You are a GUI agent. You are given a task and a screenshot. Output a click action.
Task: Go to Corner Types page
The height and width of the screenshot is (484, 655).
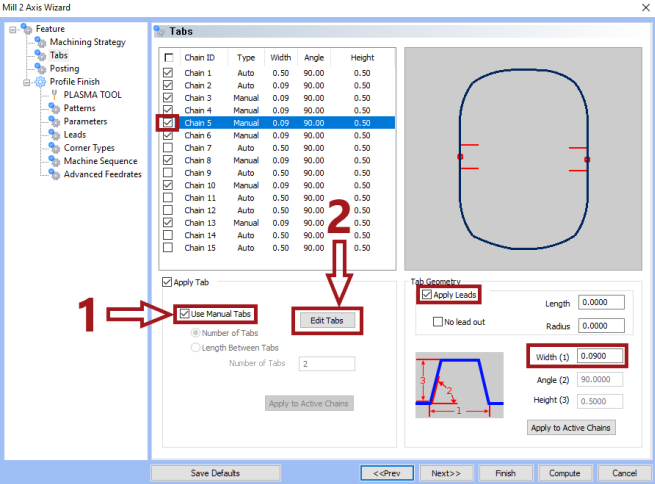tap(89, 148)
